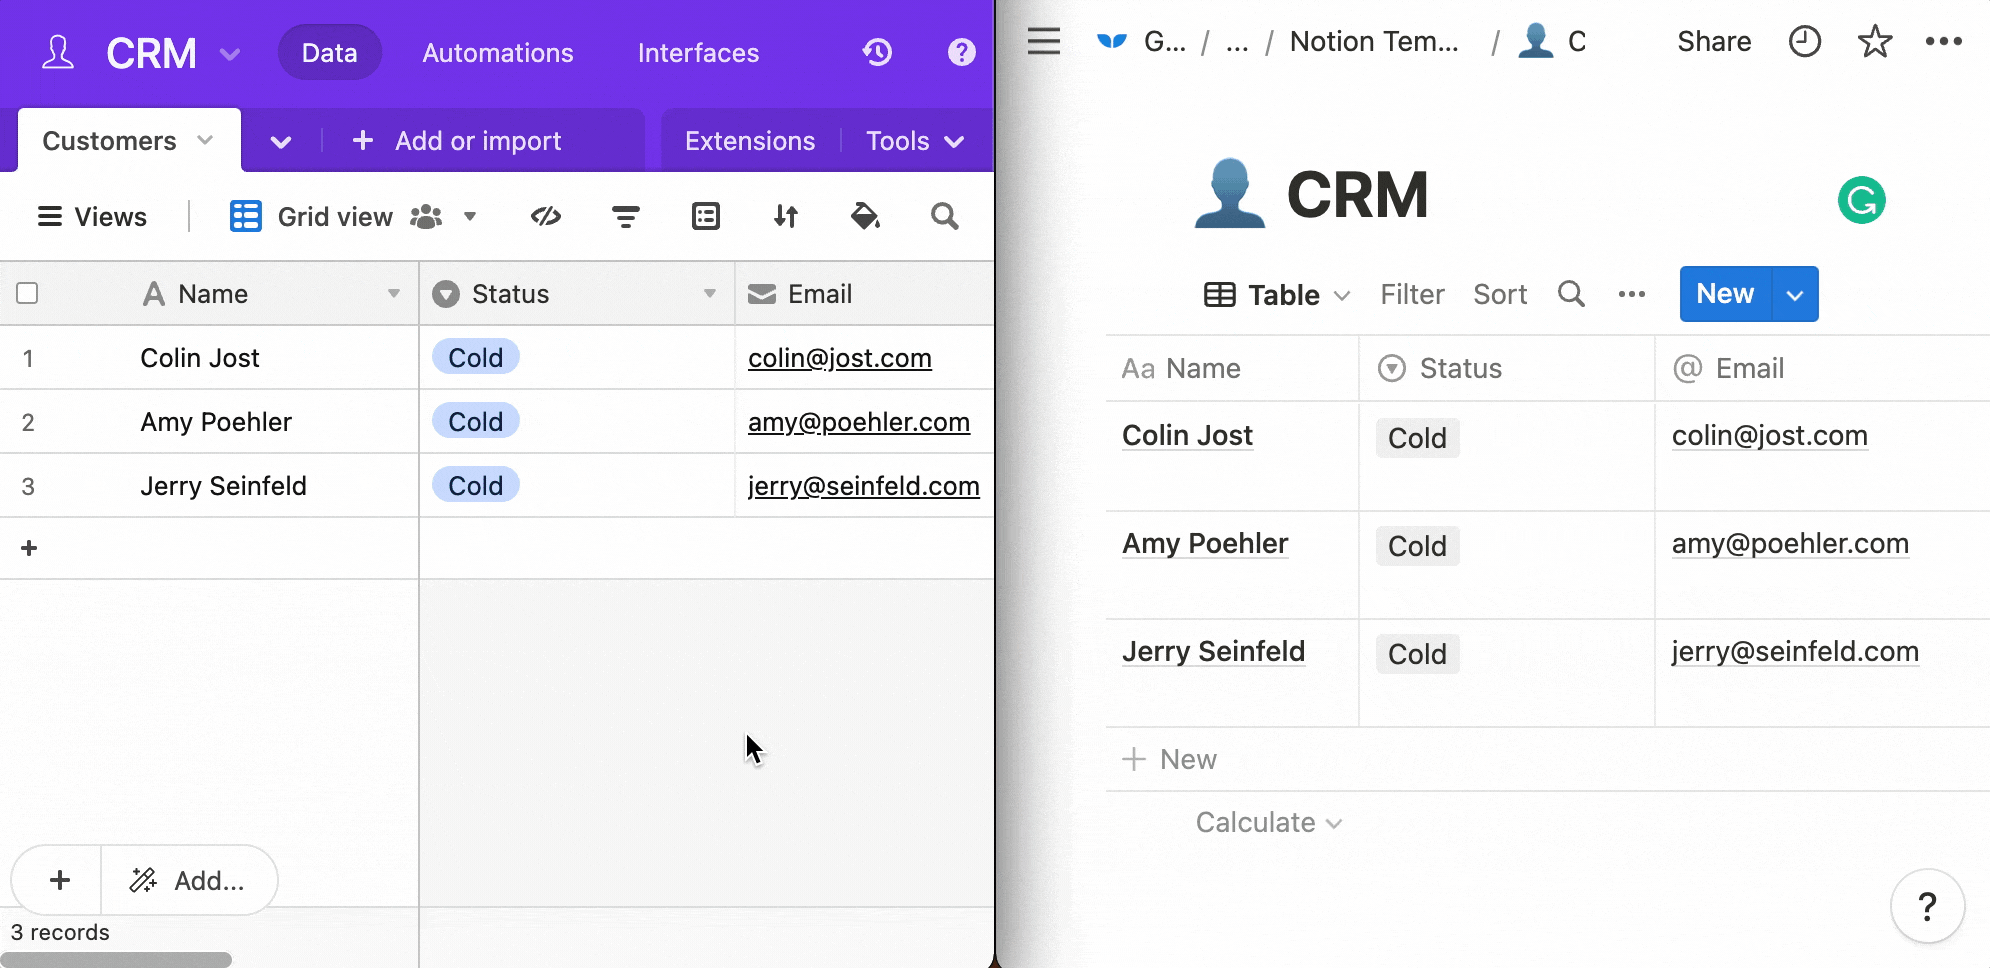The width and height of the screenshot is (1990, 968).
Task: Open the filter icon in Airtable toolbar
Action: point(626,216)
